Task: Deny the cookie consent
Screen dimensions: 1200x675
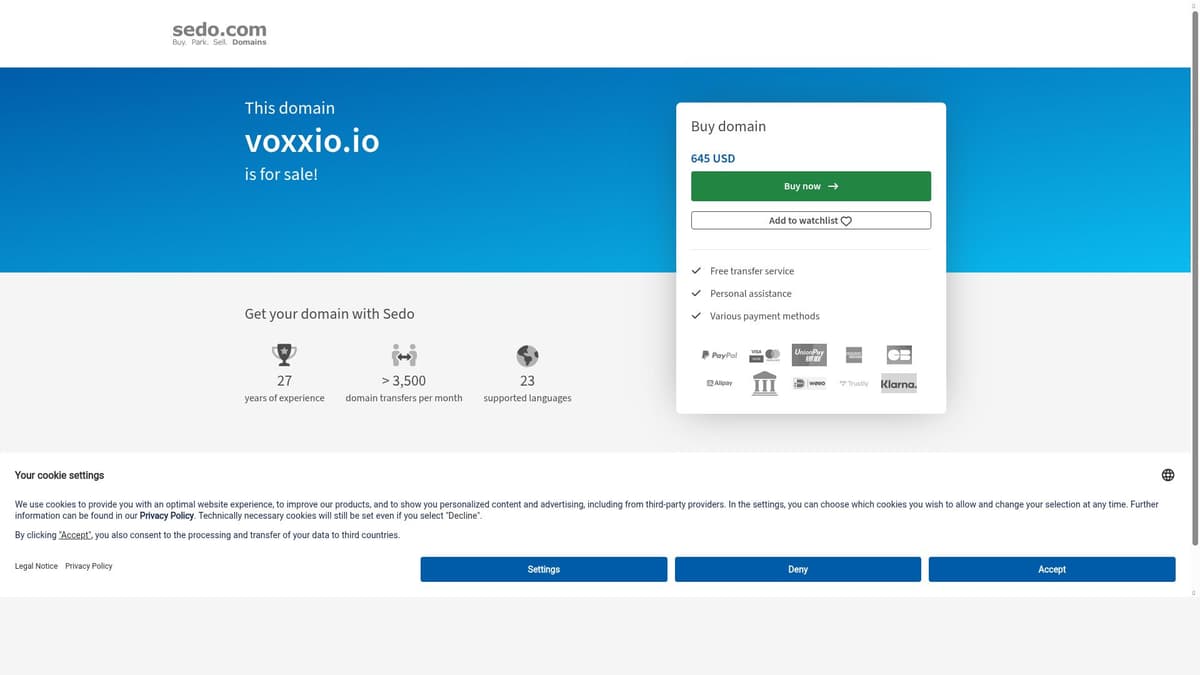Action: [797, 569]
